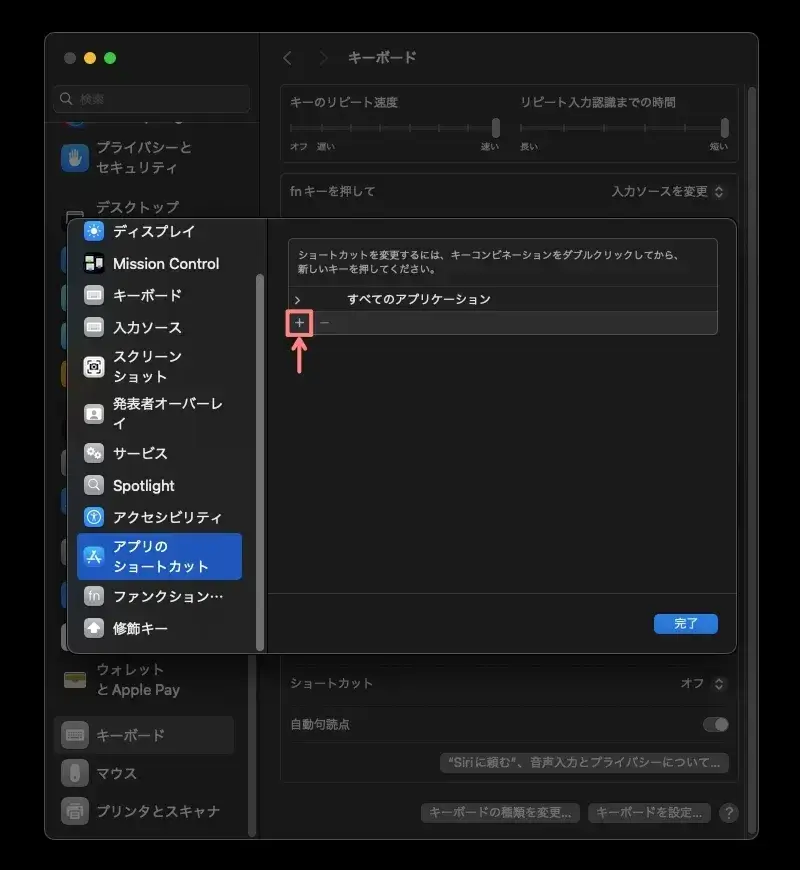Expand すべてのアプリケーション group

point(297,298)
